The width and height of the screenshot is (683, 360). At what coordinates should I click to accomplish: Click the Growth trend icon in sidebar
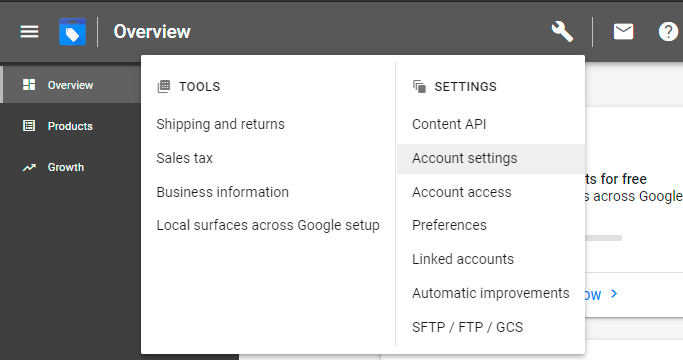pyautogui.click(x=29, y=167)
